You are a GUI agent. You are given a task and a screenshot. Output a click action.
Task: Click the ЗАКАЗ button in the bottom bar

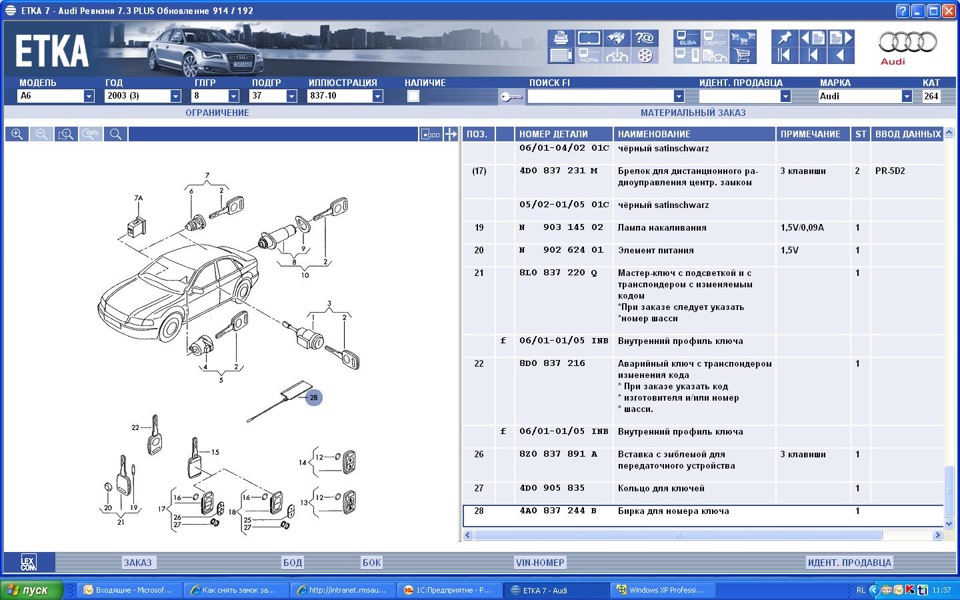138,562
